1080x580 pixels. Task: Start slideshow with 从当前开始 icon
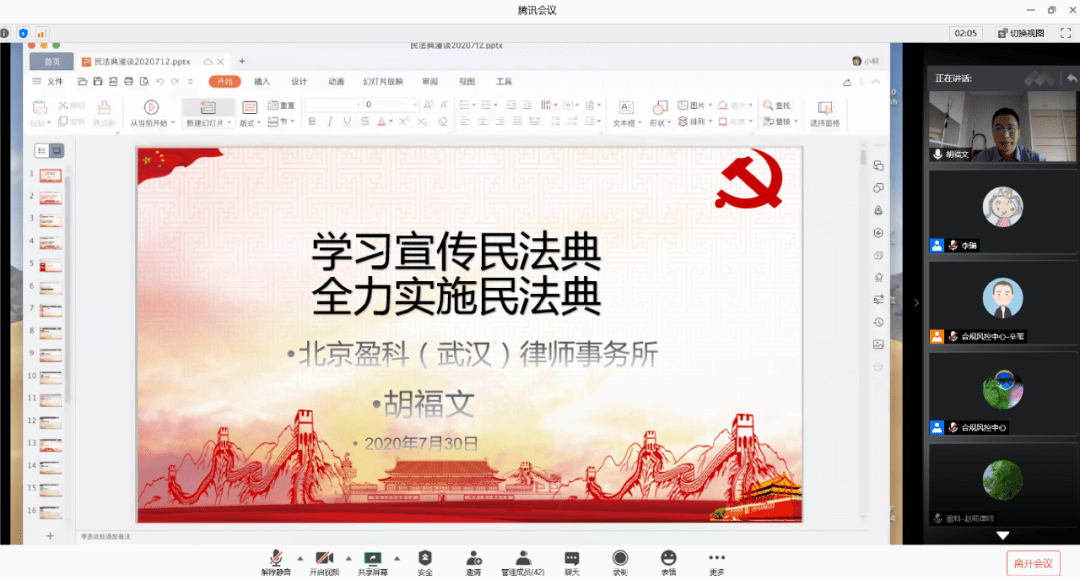[x=150, y=105]
